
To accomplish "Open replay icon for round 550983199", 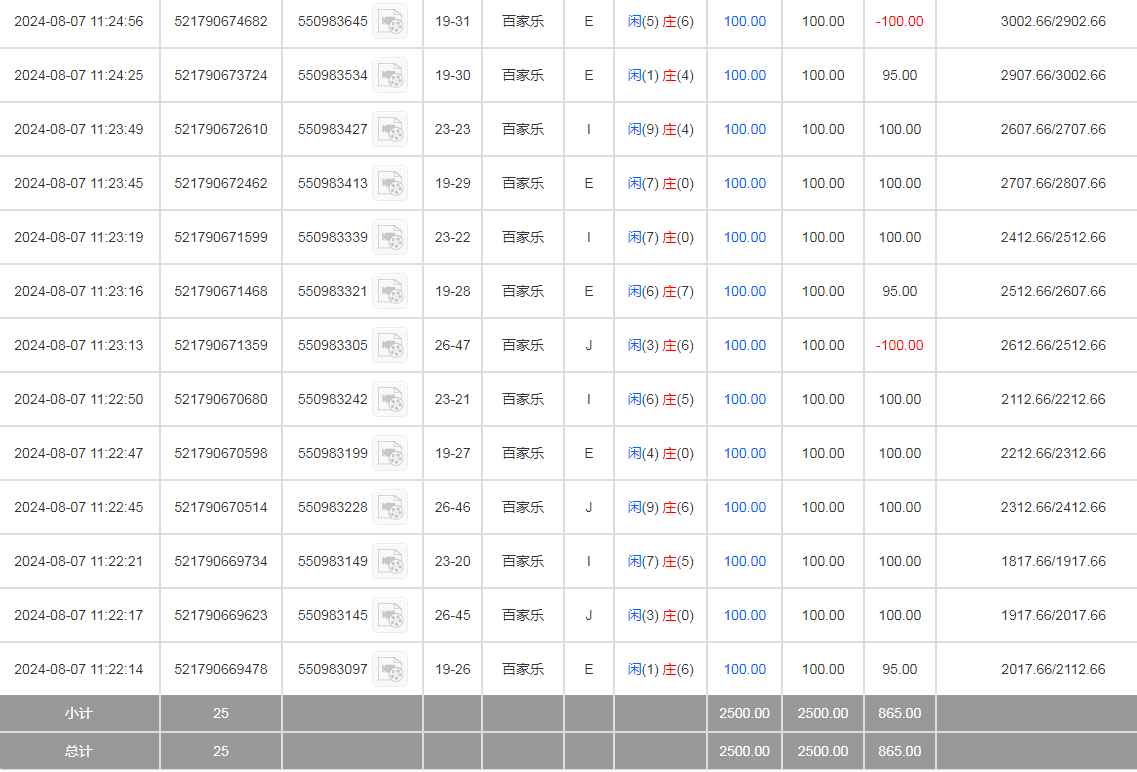I will [x=390, y=454].
